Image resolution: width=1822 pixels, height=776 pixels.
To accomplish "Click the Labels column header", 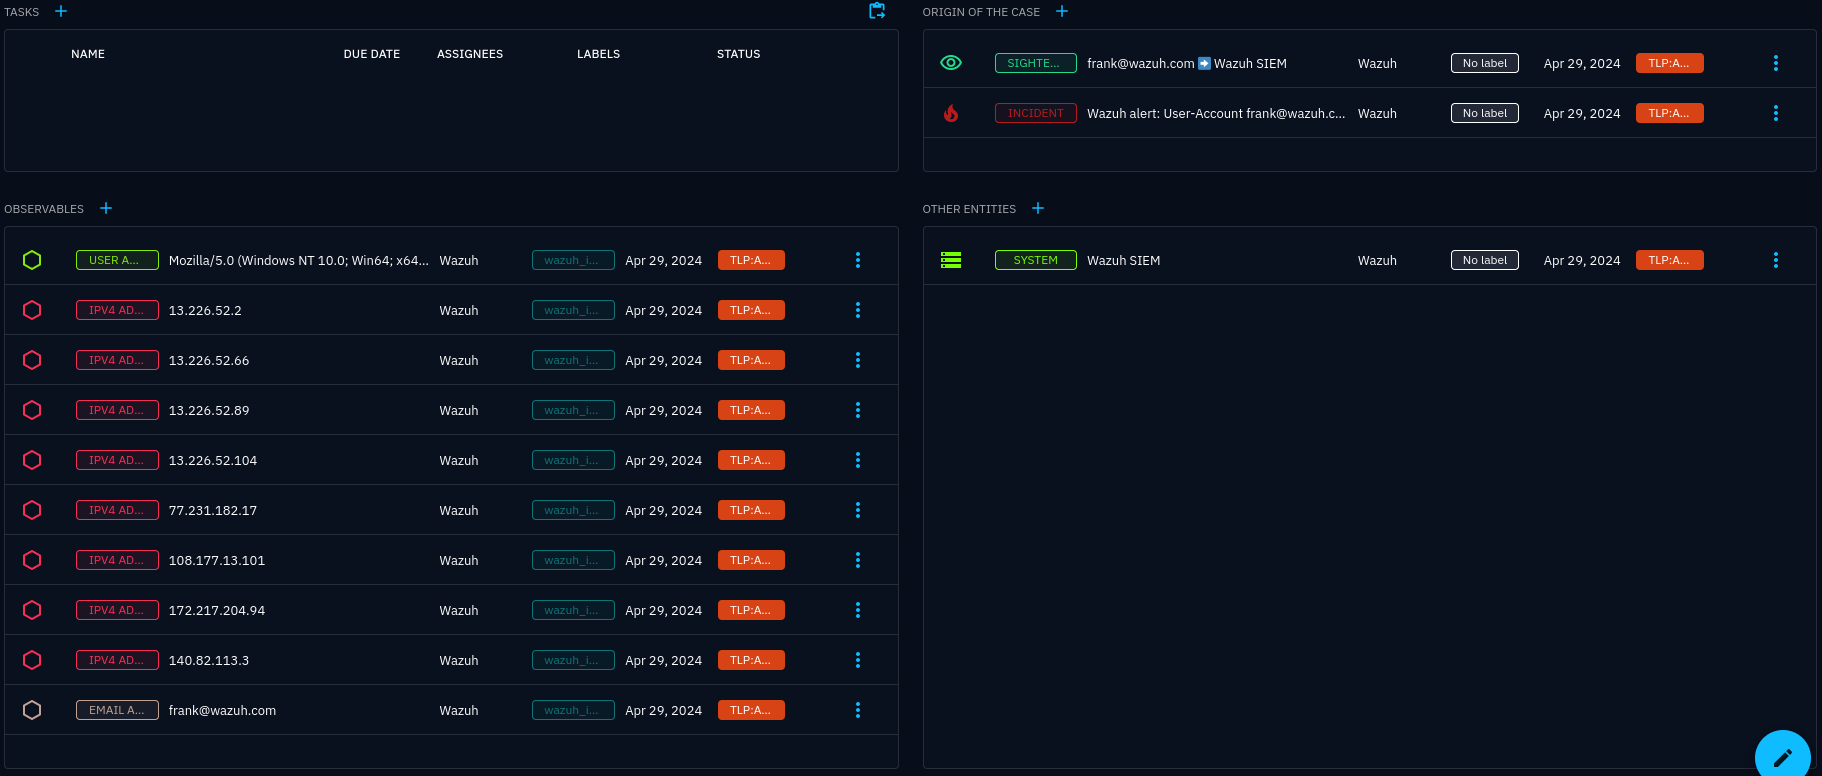I will coord(598,54).
